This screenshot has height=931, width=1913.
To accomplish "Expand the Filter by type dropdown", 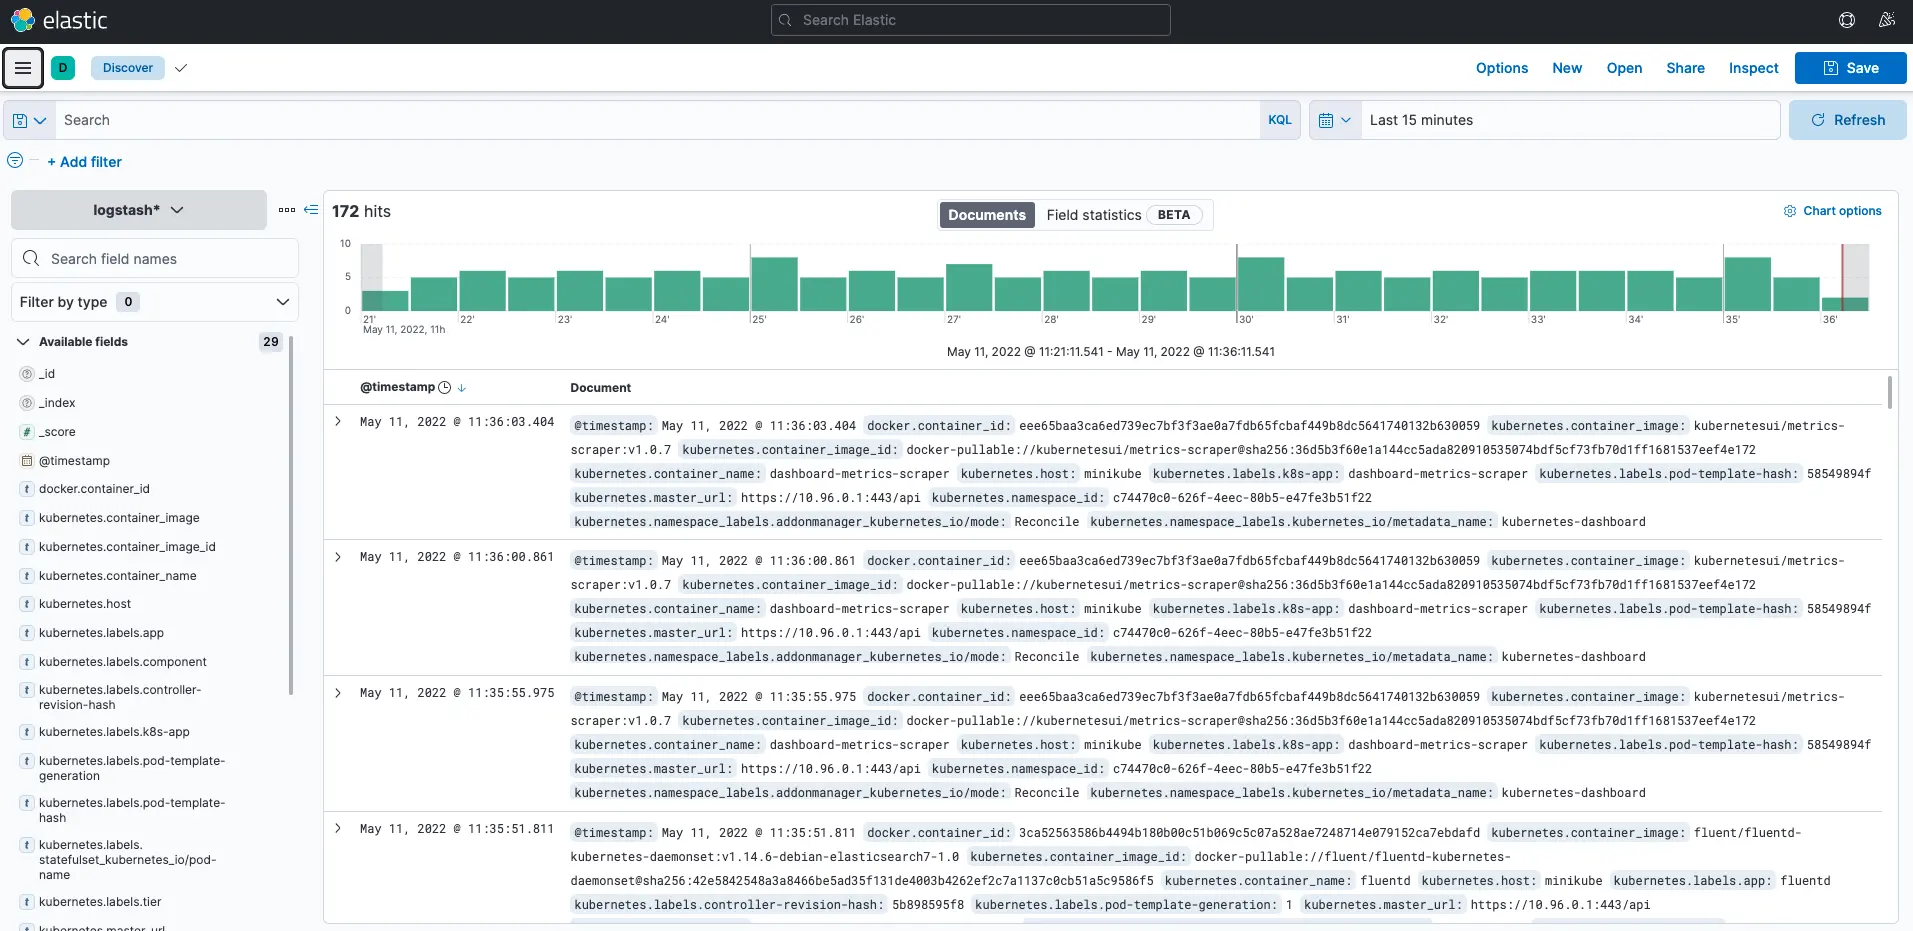I will (155, 302).
